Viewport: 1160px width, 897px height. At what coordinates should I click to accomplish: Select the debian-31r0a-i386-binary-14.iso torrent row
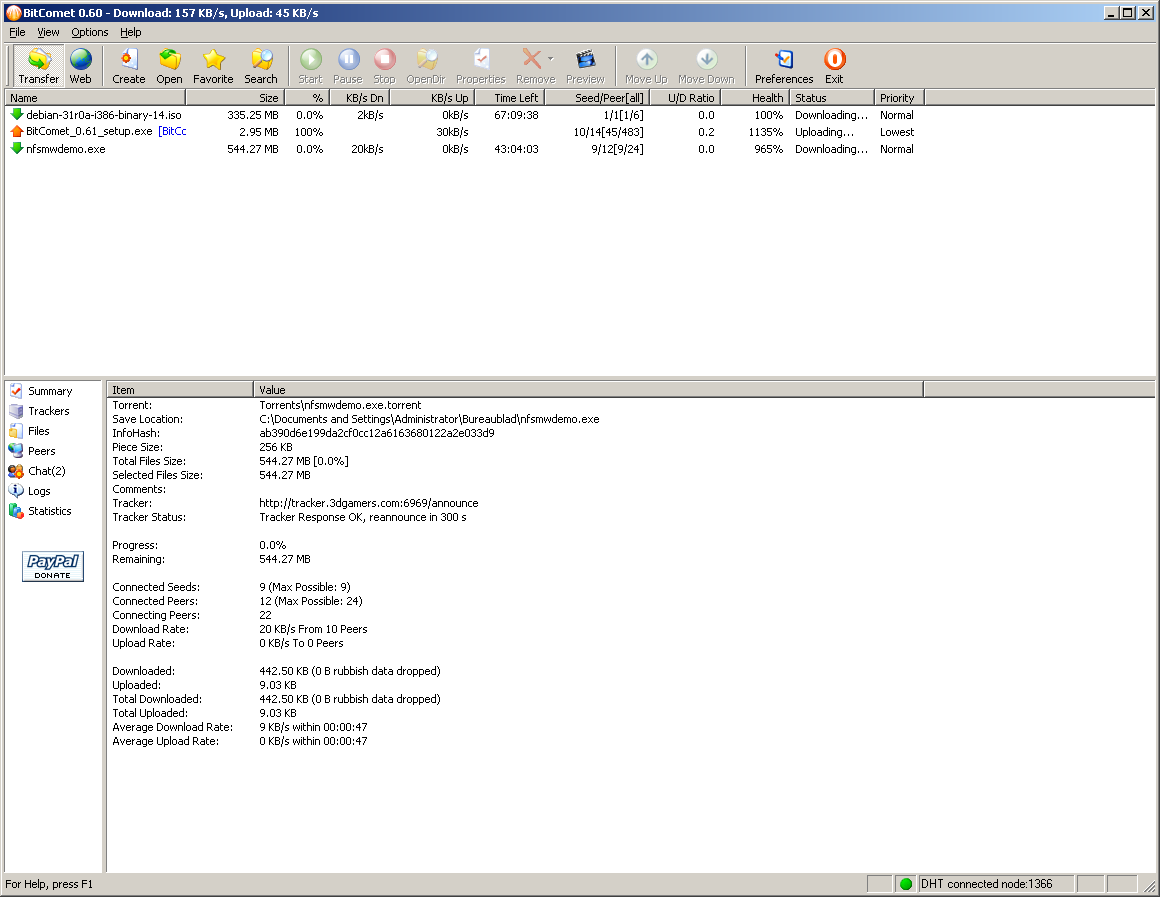[x=463, y=115]
